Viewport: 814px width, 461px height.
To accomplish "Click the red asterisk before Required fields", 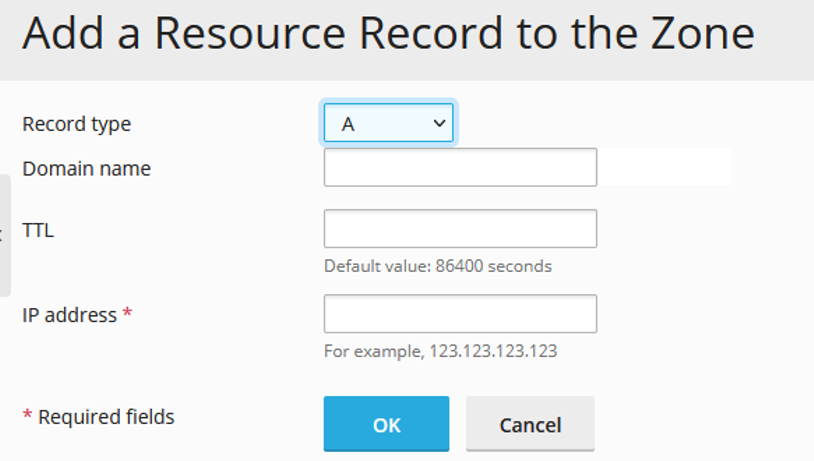I will (x=28, y=414).
